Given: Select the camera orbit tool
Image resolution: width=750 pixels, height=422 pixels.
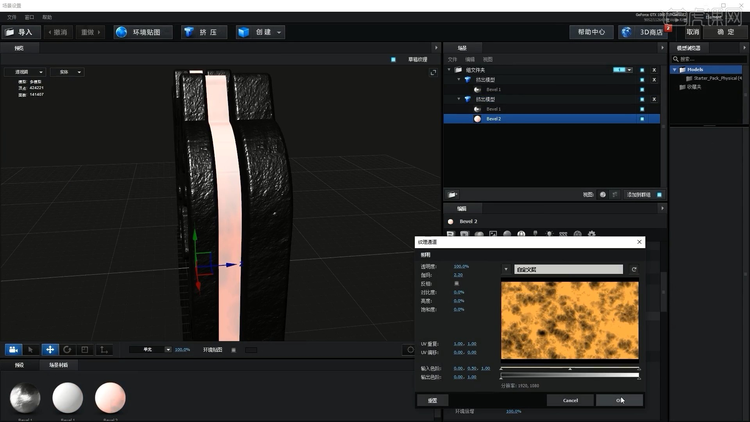Looking at the screenshot, I should (x=13, y=350).
